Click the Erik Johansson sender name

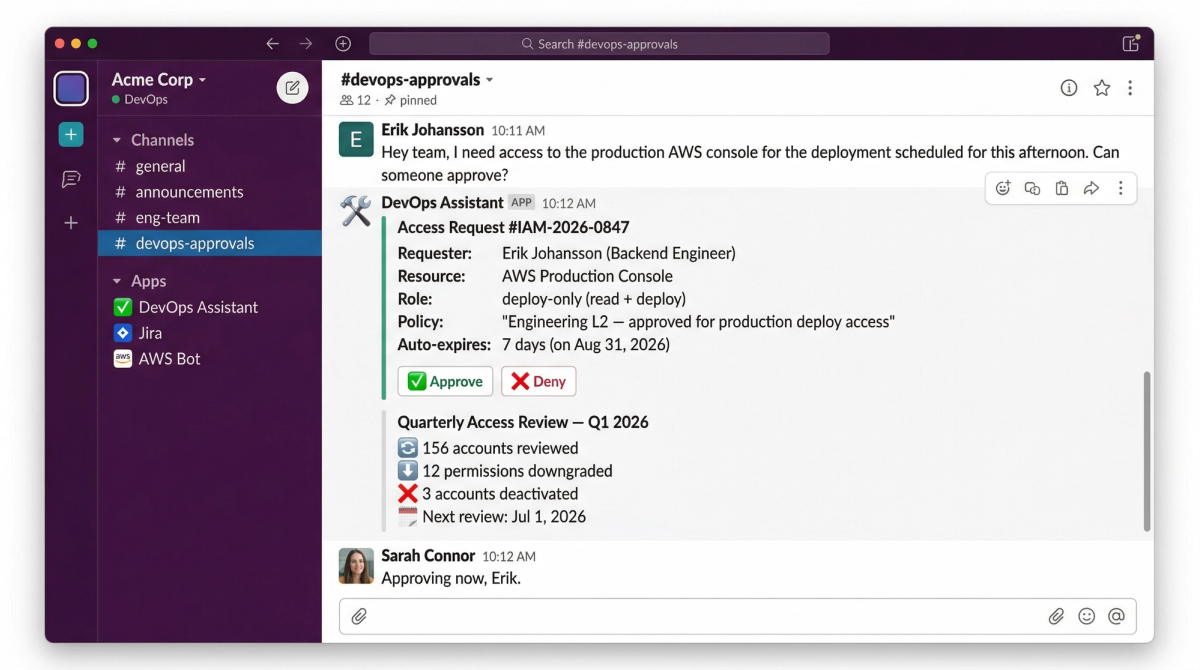coord(433,130)
